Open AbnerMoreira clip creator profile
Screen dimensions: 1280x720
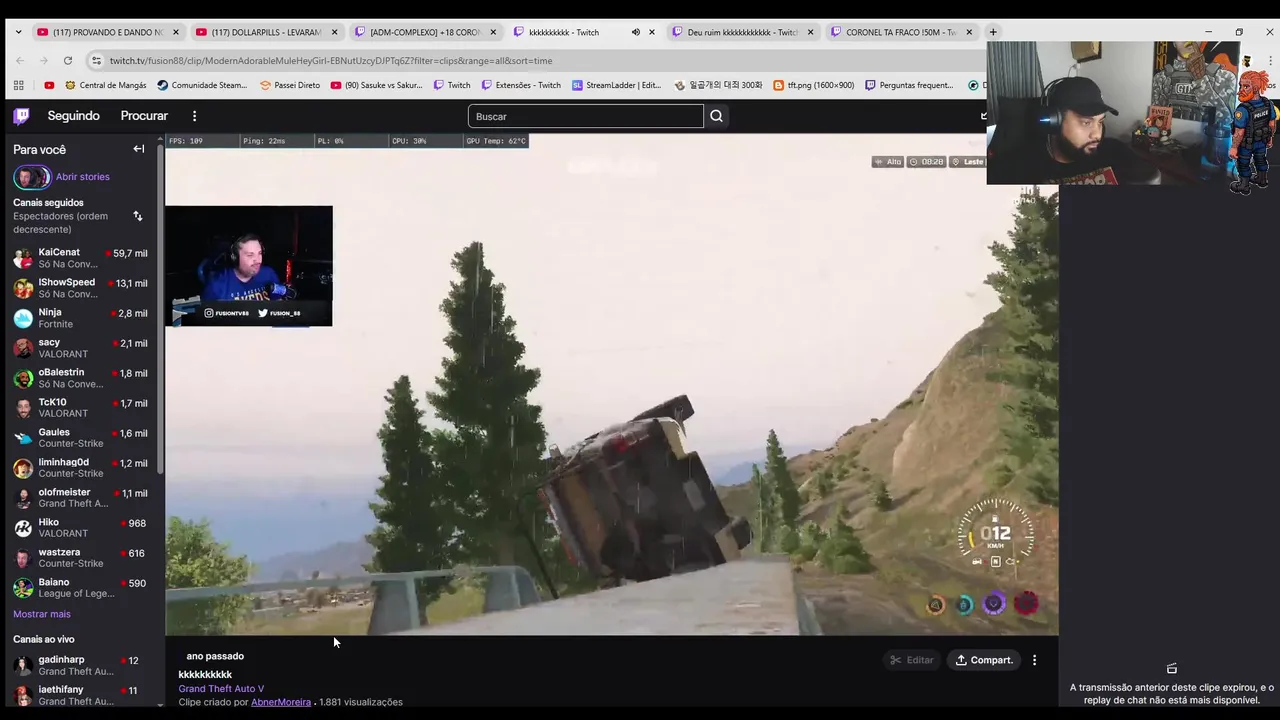[x=281, y=702]
